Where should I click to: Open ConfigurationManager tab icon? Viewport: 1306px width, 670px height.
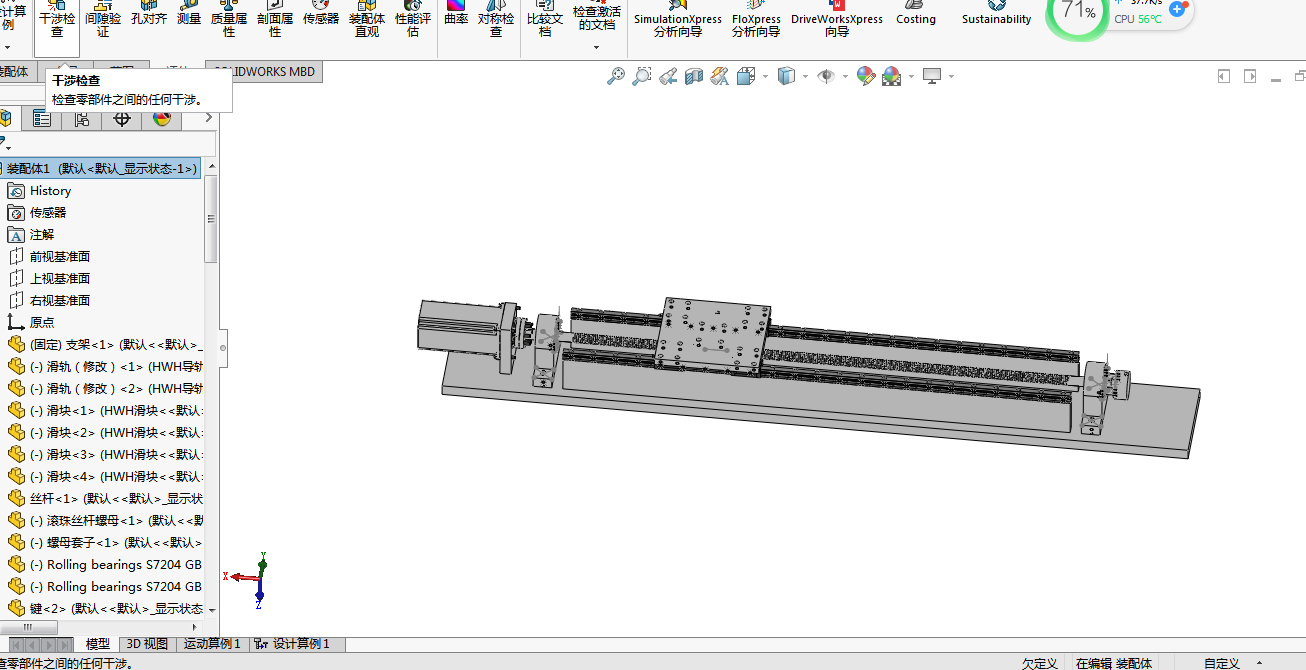coord(82,119)
